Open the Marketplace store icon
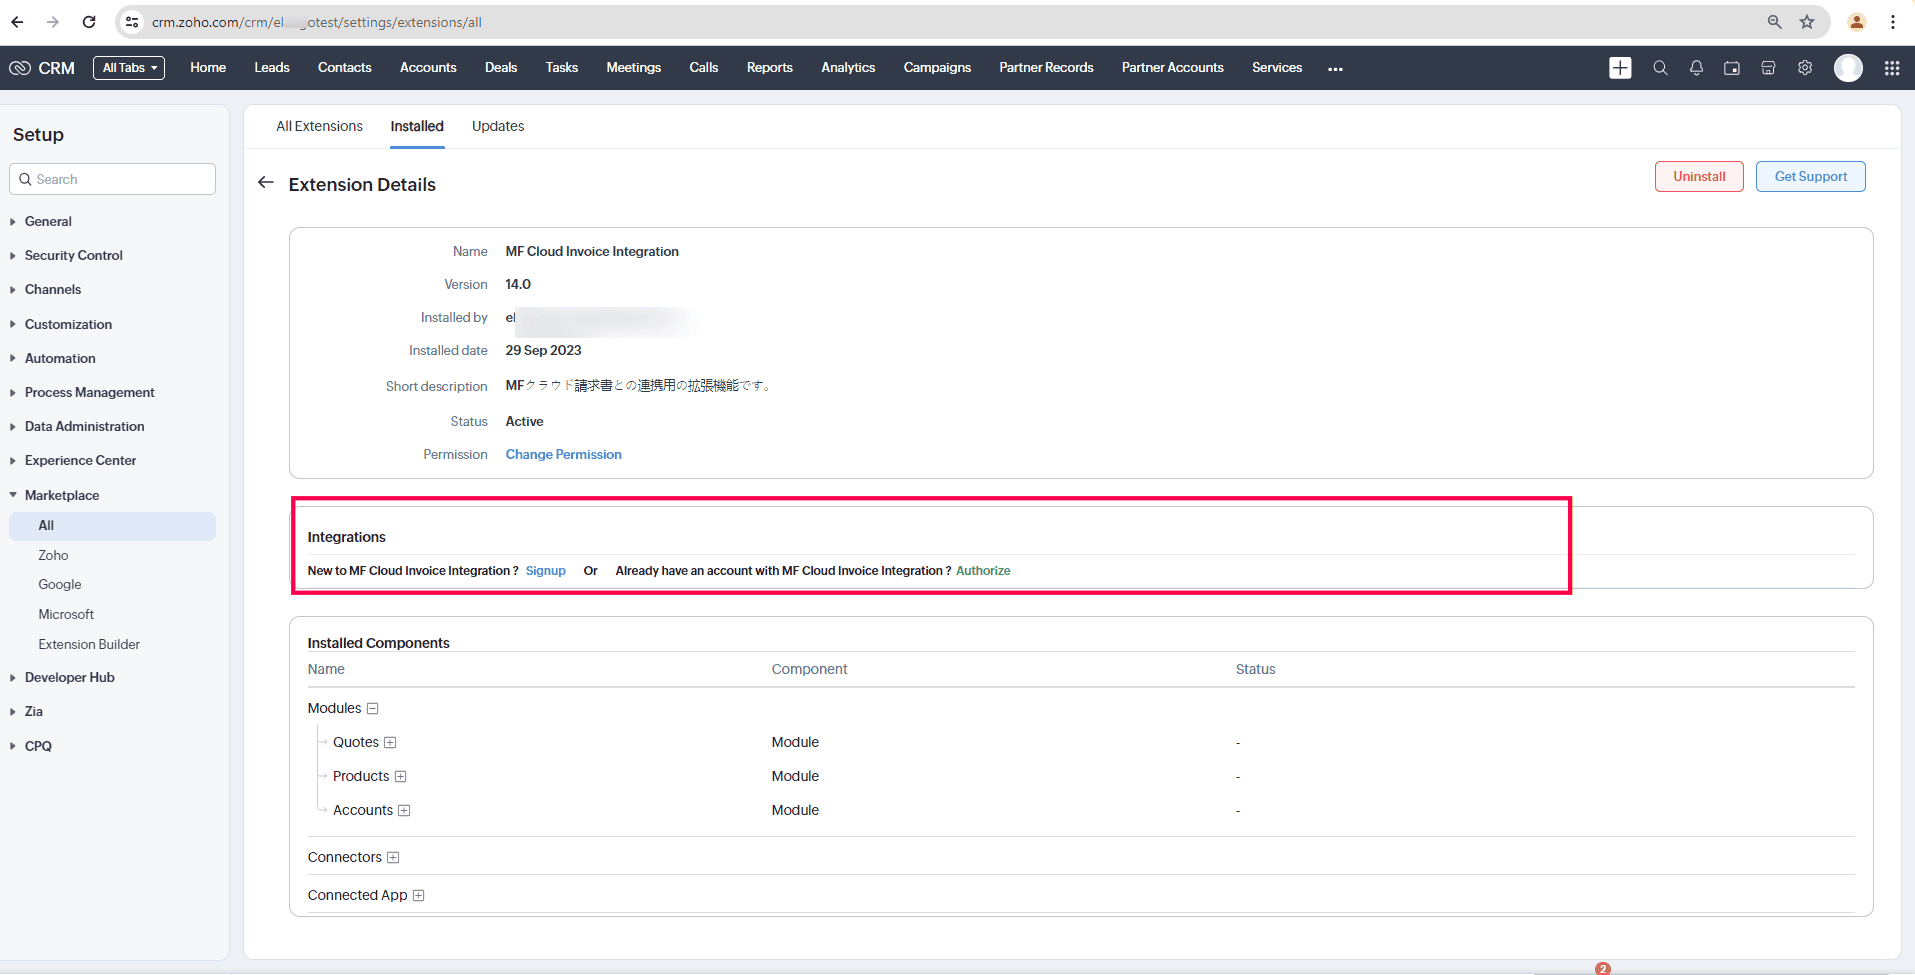Screen dimensions: 1915x975 click(x=1768, y=68)
